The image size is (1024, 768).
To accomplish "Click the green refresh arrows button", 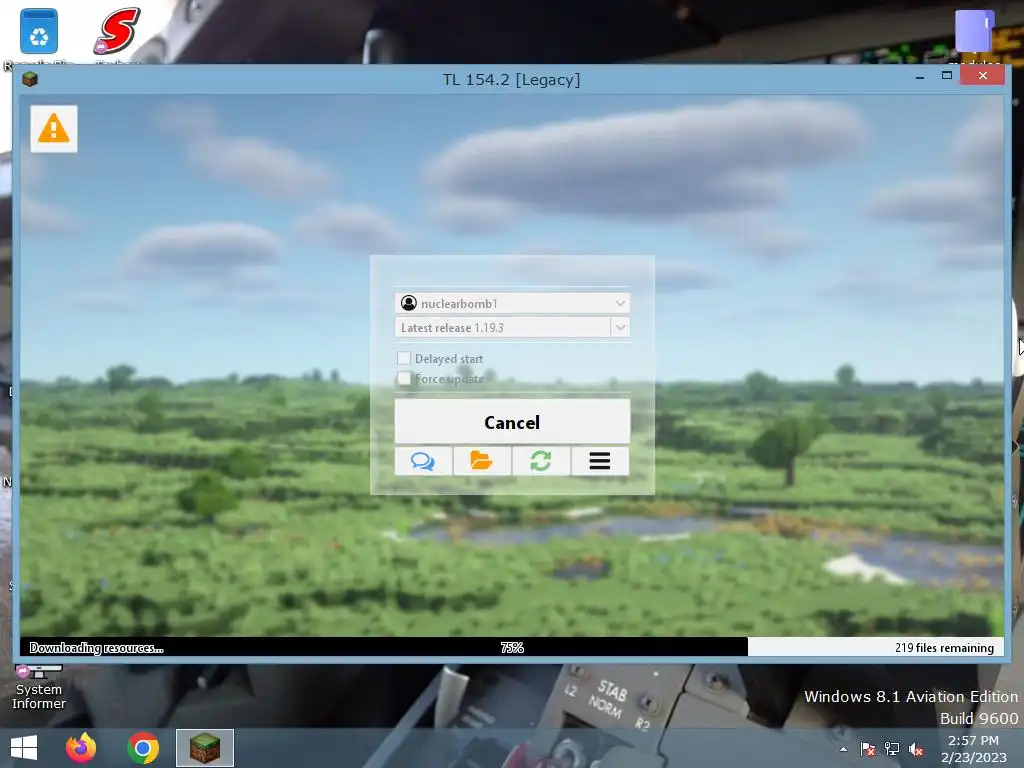I will click(541, 461).
